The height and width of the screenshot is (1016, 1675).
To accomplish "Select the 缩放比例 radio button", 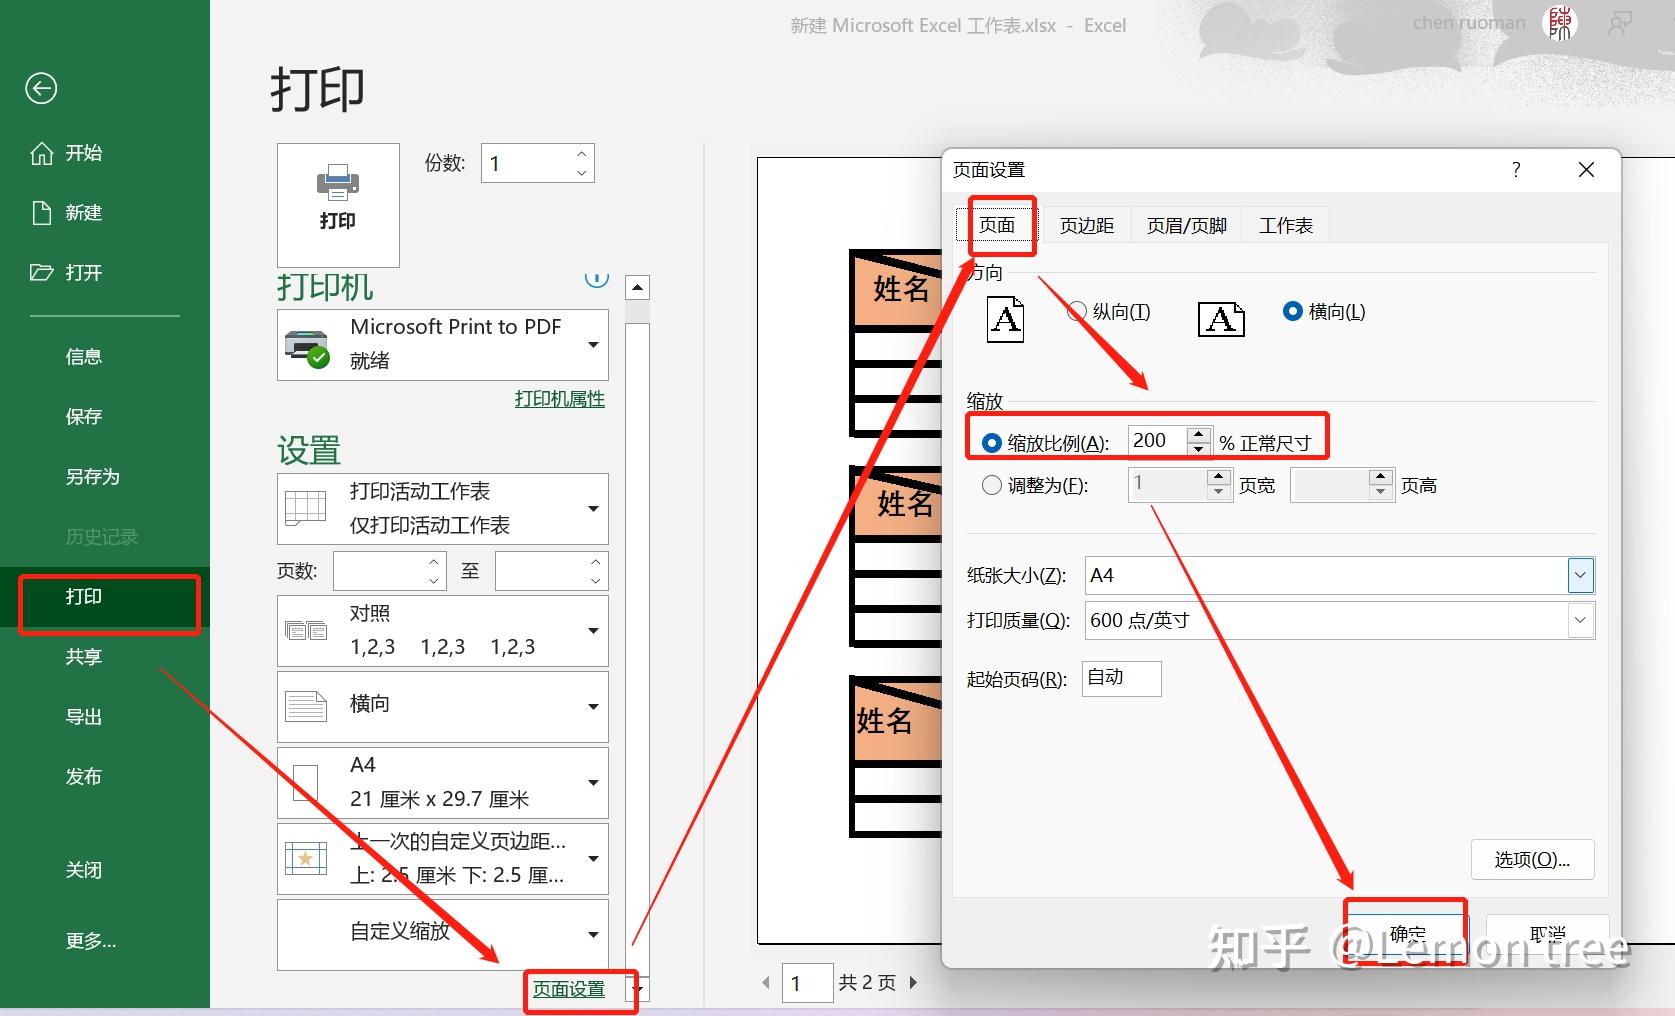I will (x=992, y=442).
